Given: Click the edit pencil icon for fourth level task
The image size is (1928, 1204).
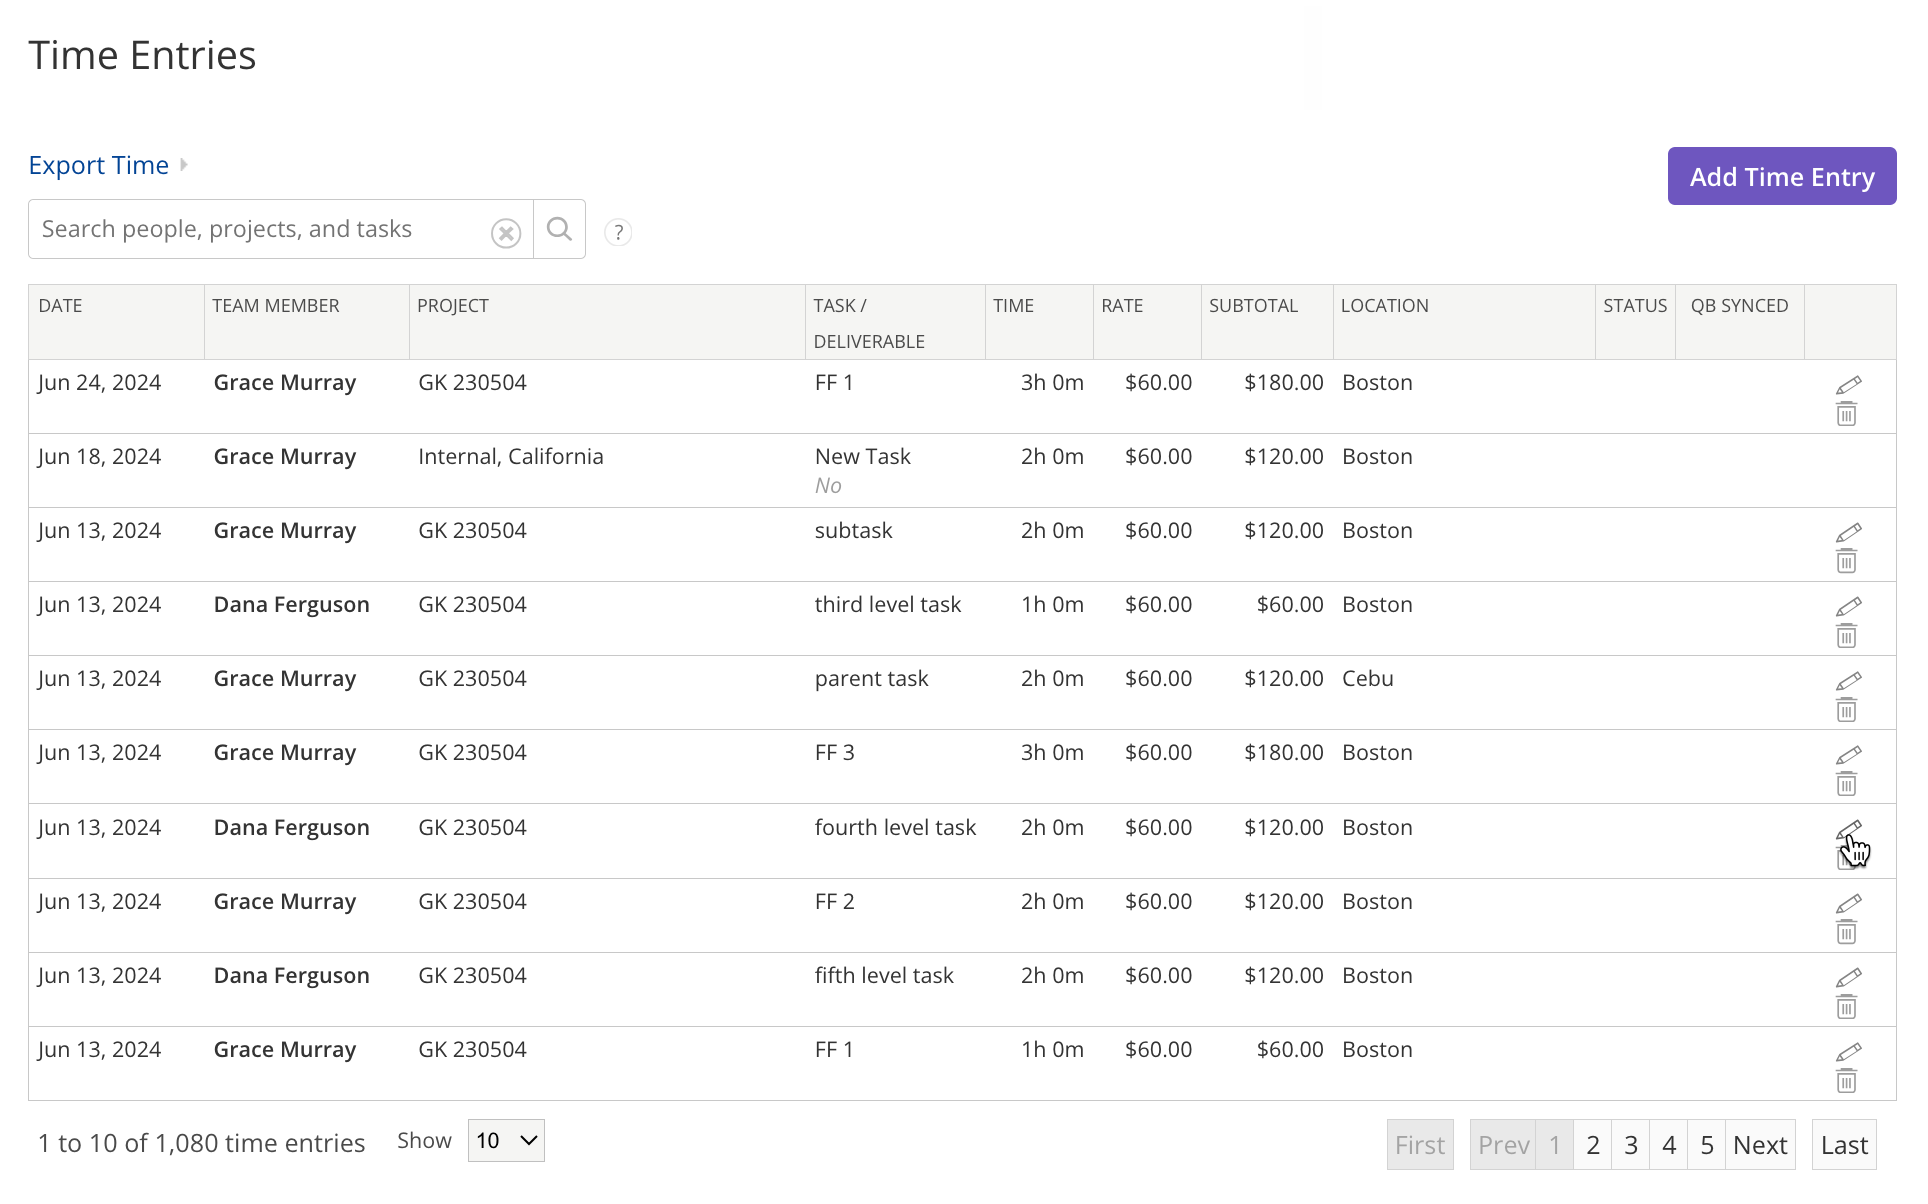Looking at the screenshot, I should coord(1846,828).
